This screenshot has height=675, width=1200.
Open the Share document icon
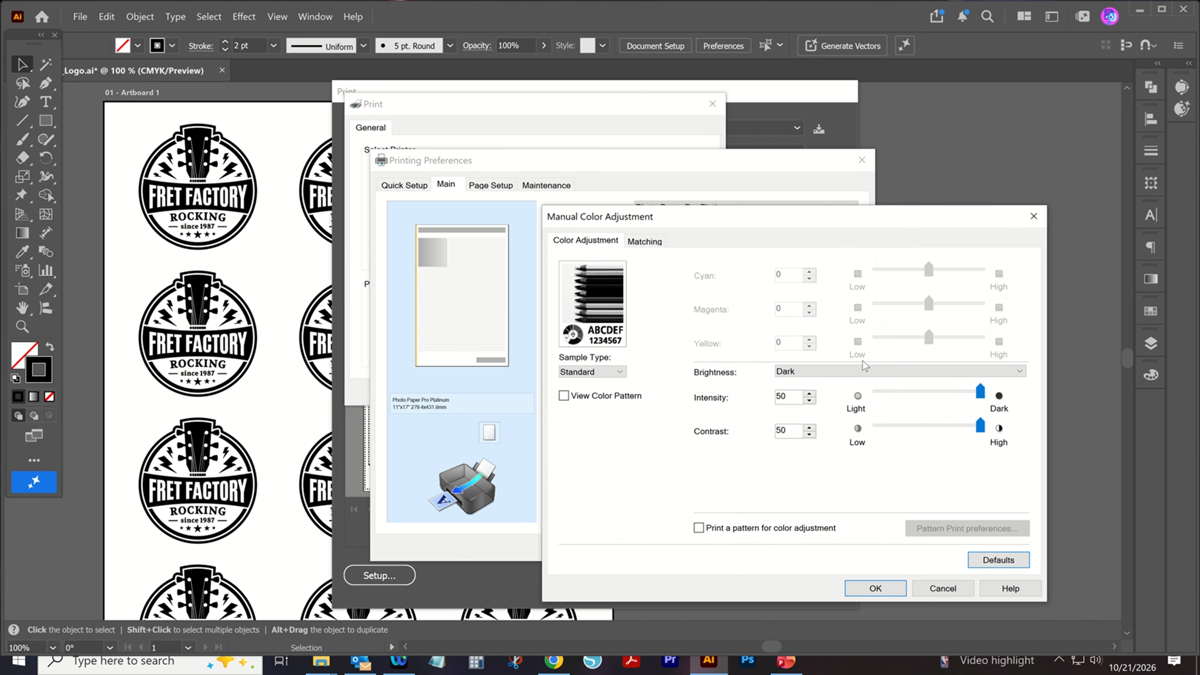tap(936, 16)
